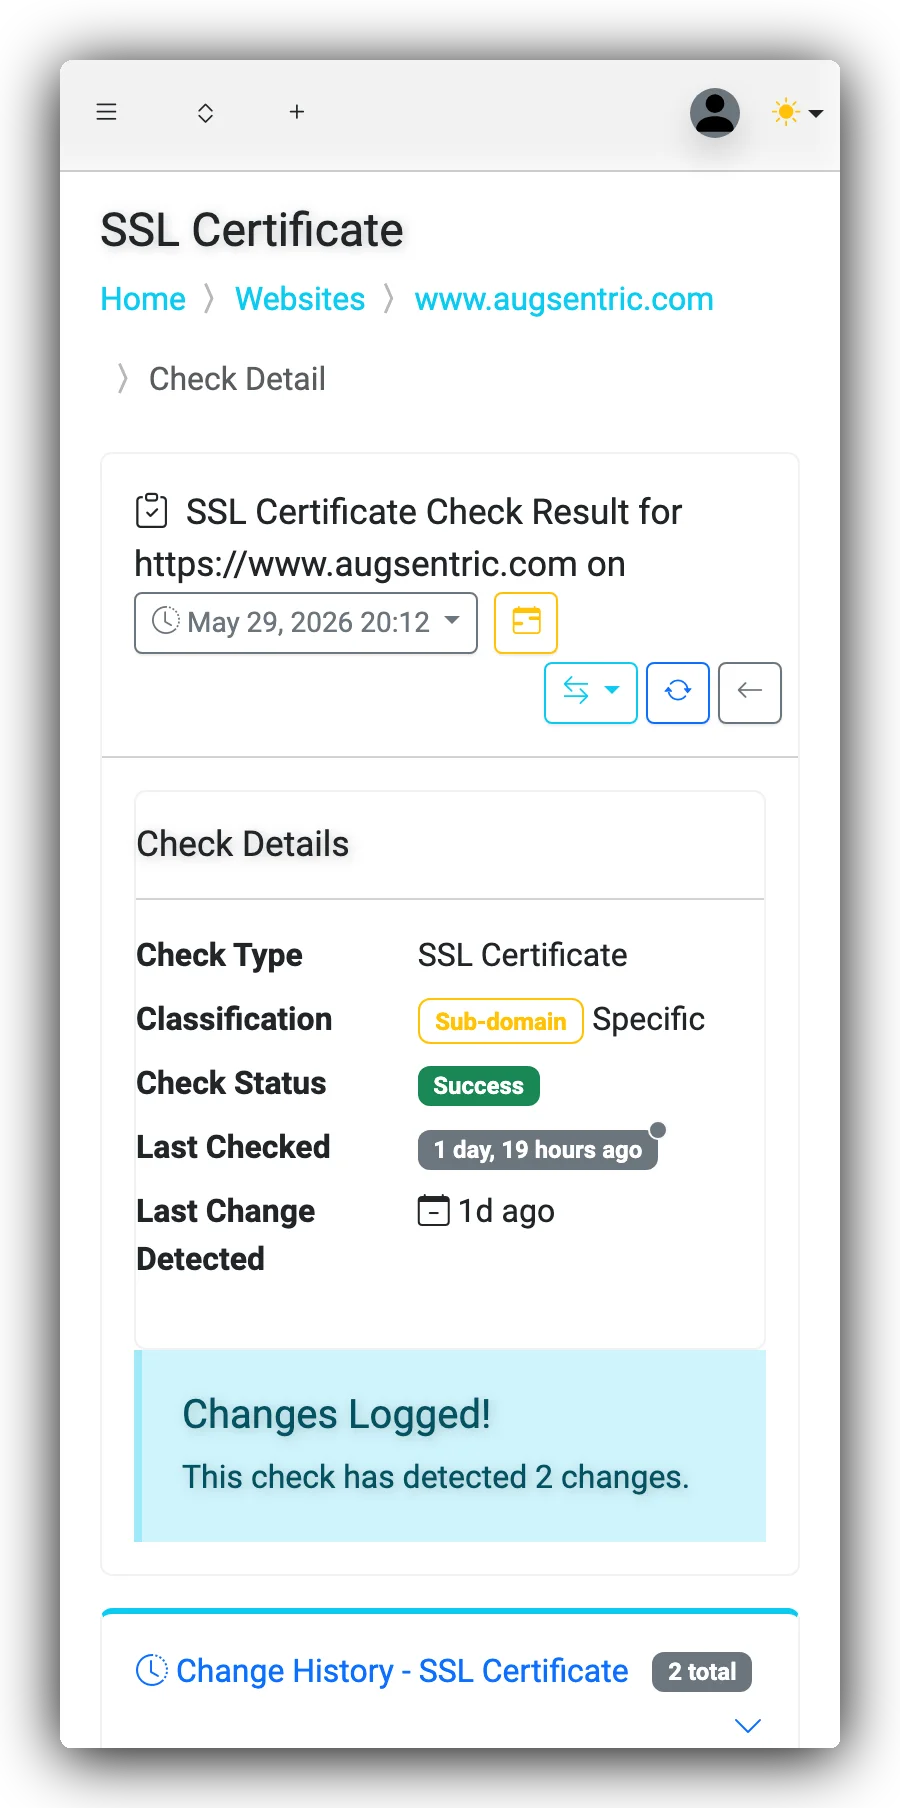Viewport: 900px width, 1808px height.
Task: Click the clock icon beside Change History
Action: [152, 1670]
